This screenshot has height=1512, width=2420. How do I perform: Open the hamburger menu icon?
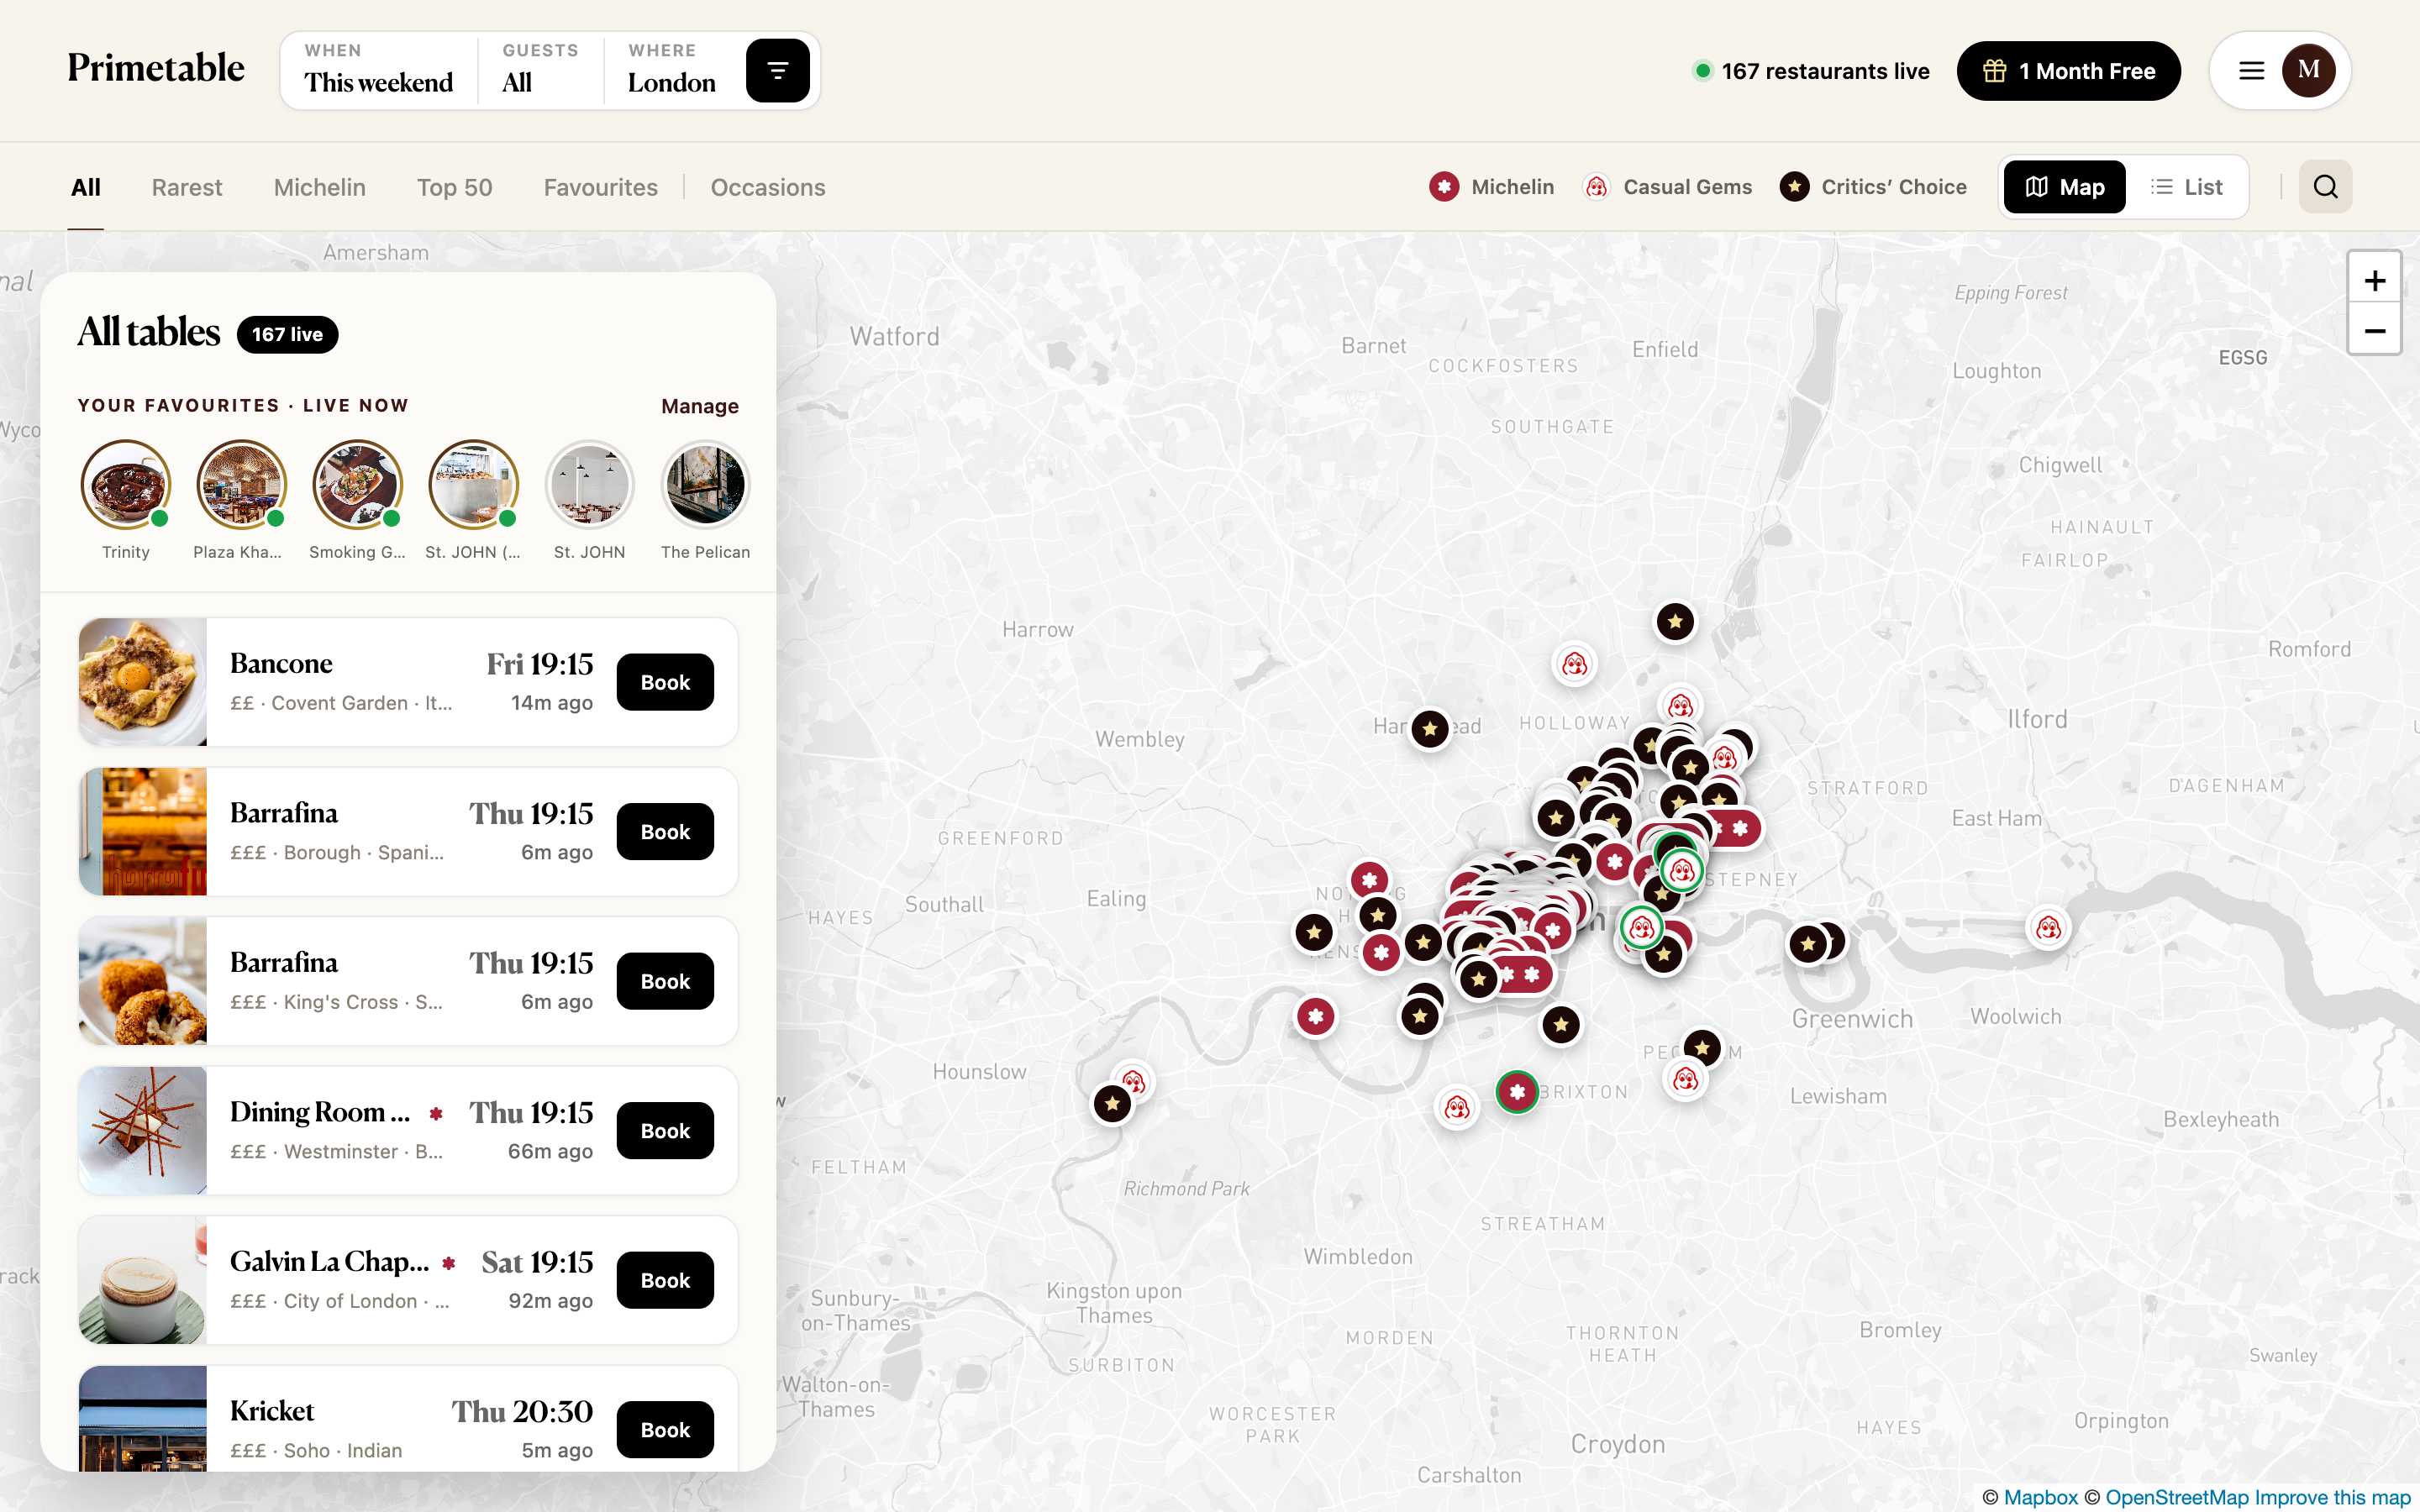tap(2251, 71)
